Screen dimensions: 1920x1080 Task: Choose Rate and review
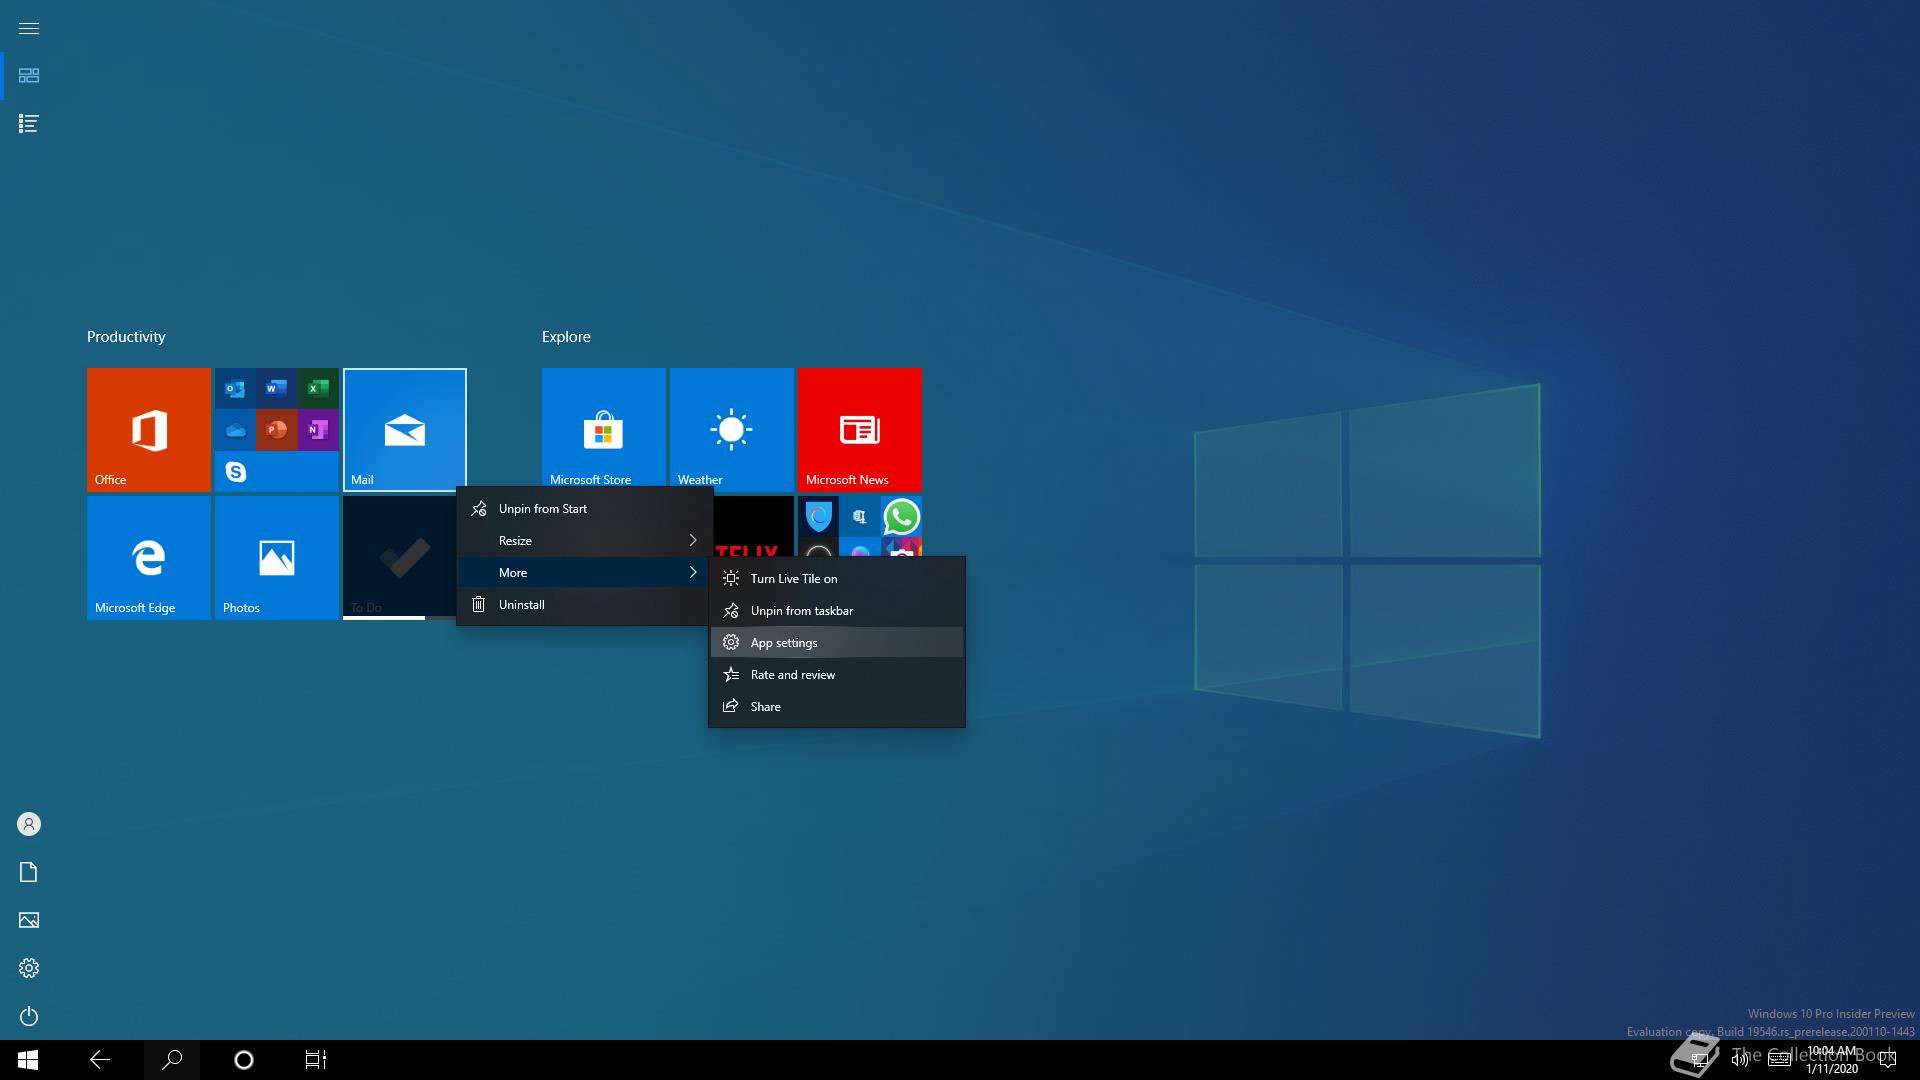pos(837,675)
